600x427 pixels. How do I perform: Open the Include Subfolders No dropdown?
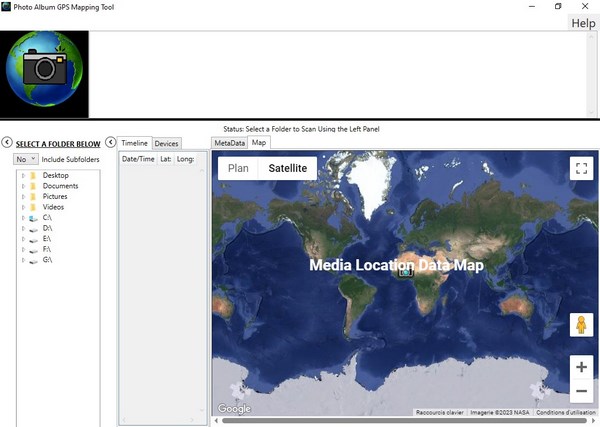(x=26, y=159)
